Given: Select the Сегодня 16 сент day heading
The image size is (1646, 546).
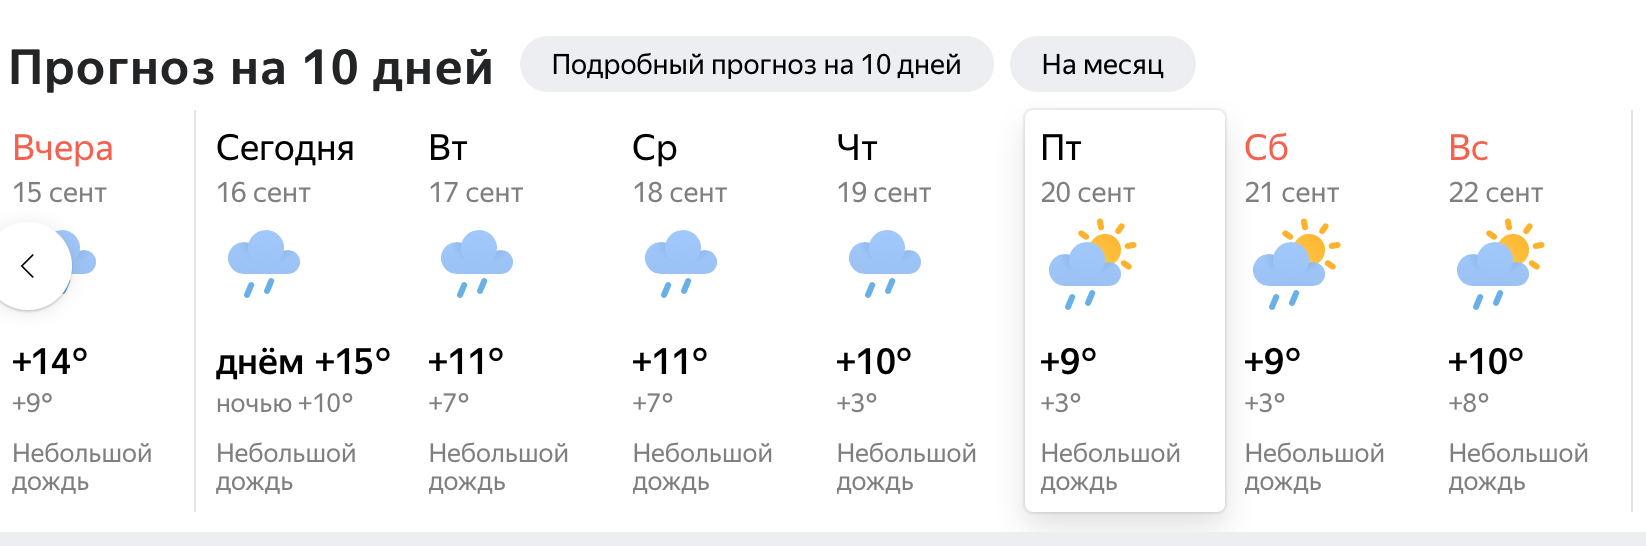Looking at the screenshot, I should click(285, 148).
